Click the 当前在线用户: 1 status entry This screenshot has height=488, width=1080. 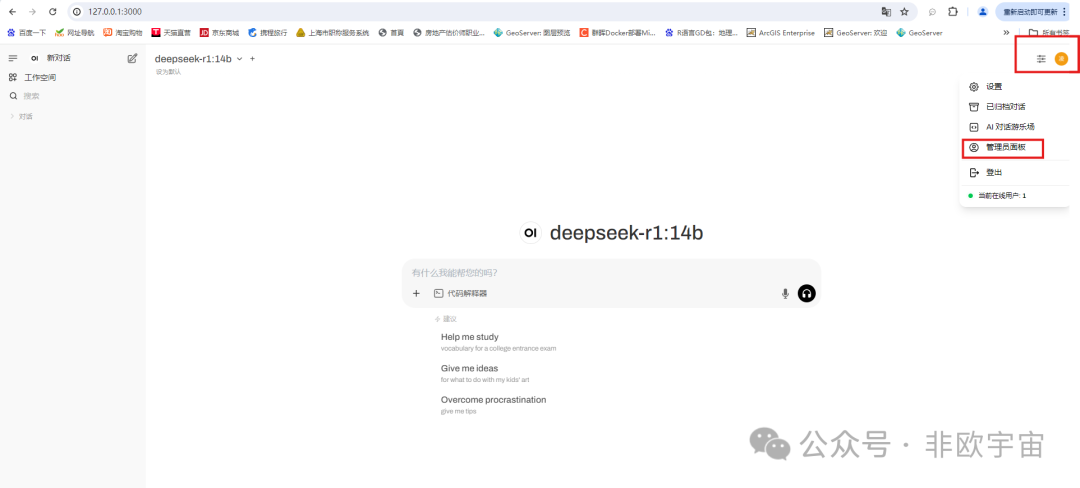click(x=997, y=196)
